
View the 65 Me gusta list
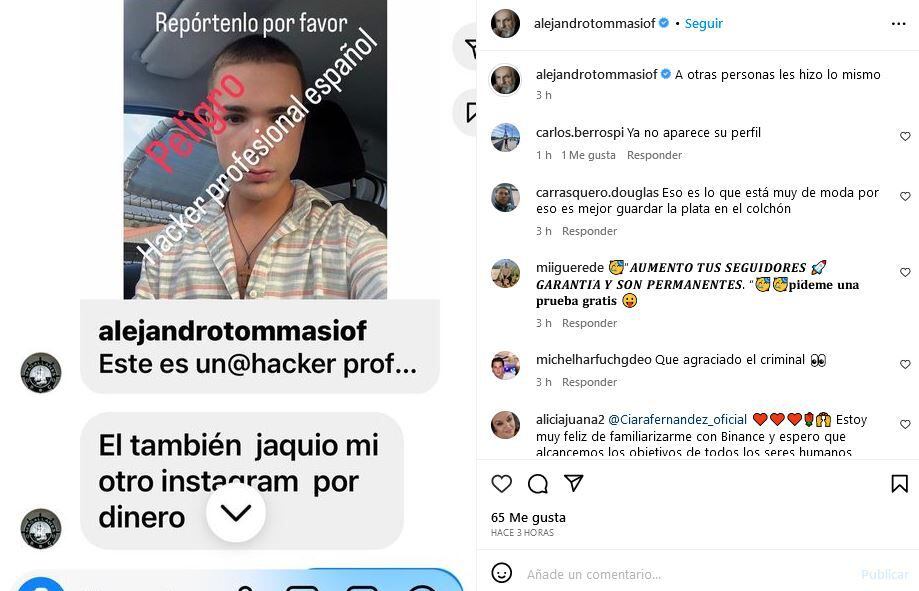[x=528, y=518]
